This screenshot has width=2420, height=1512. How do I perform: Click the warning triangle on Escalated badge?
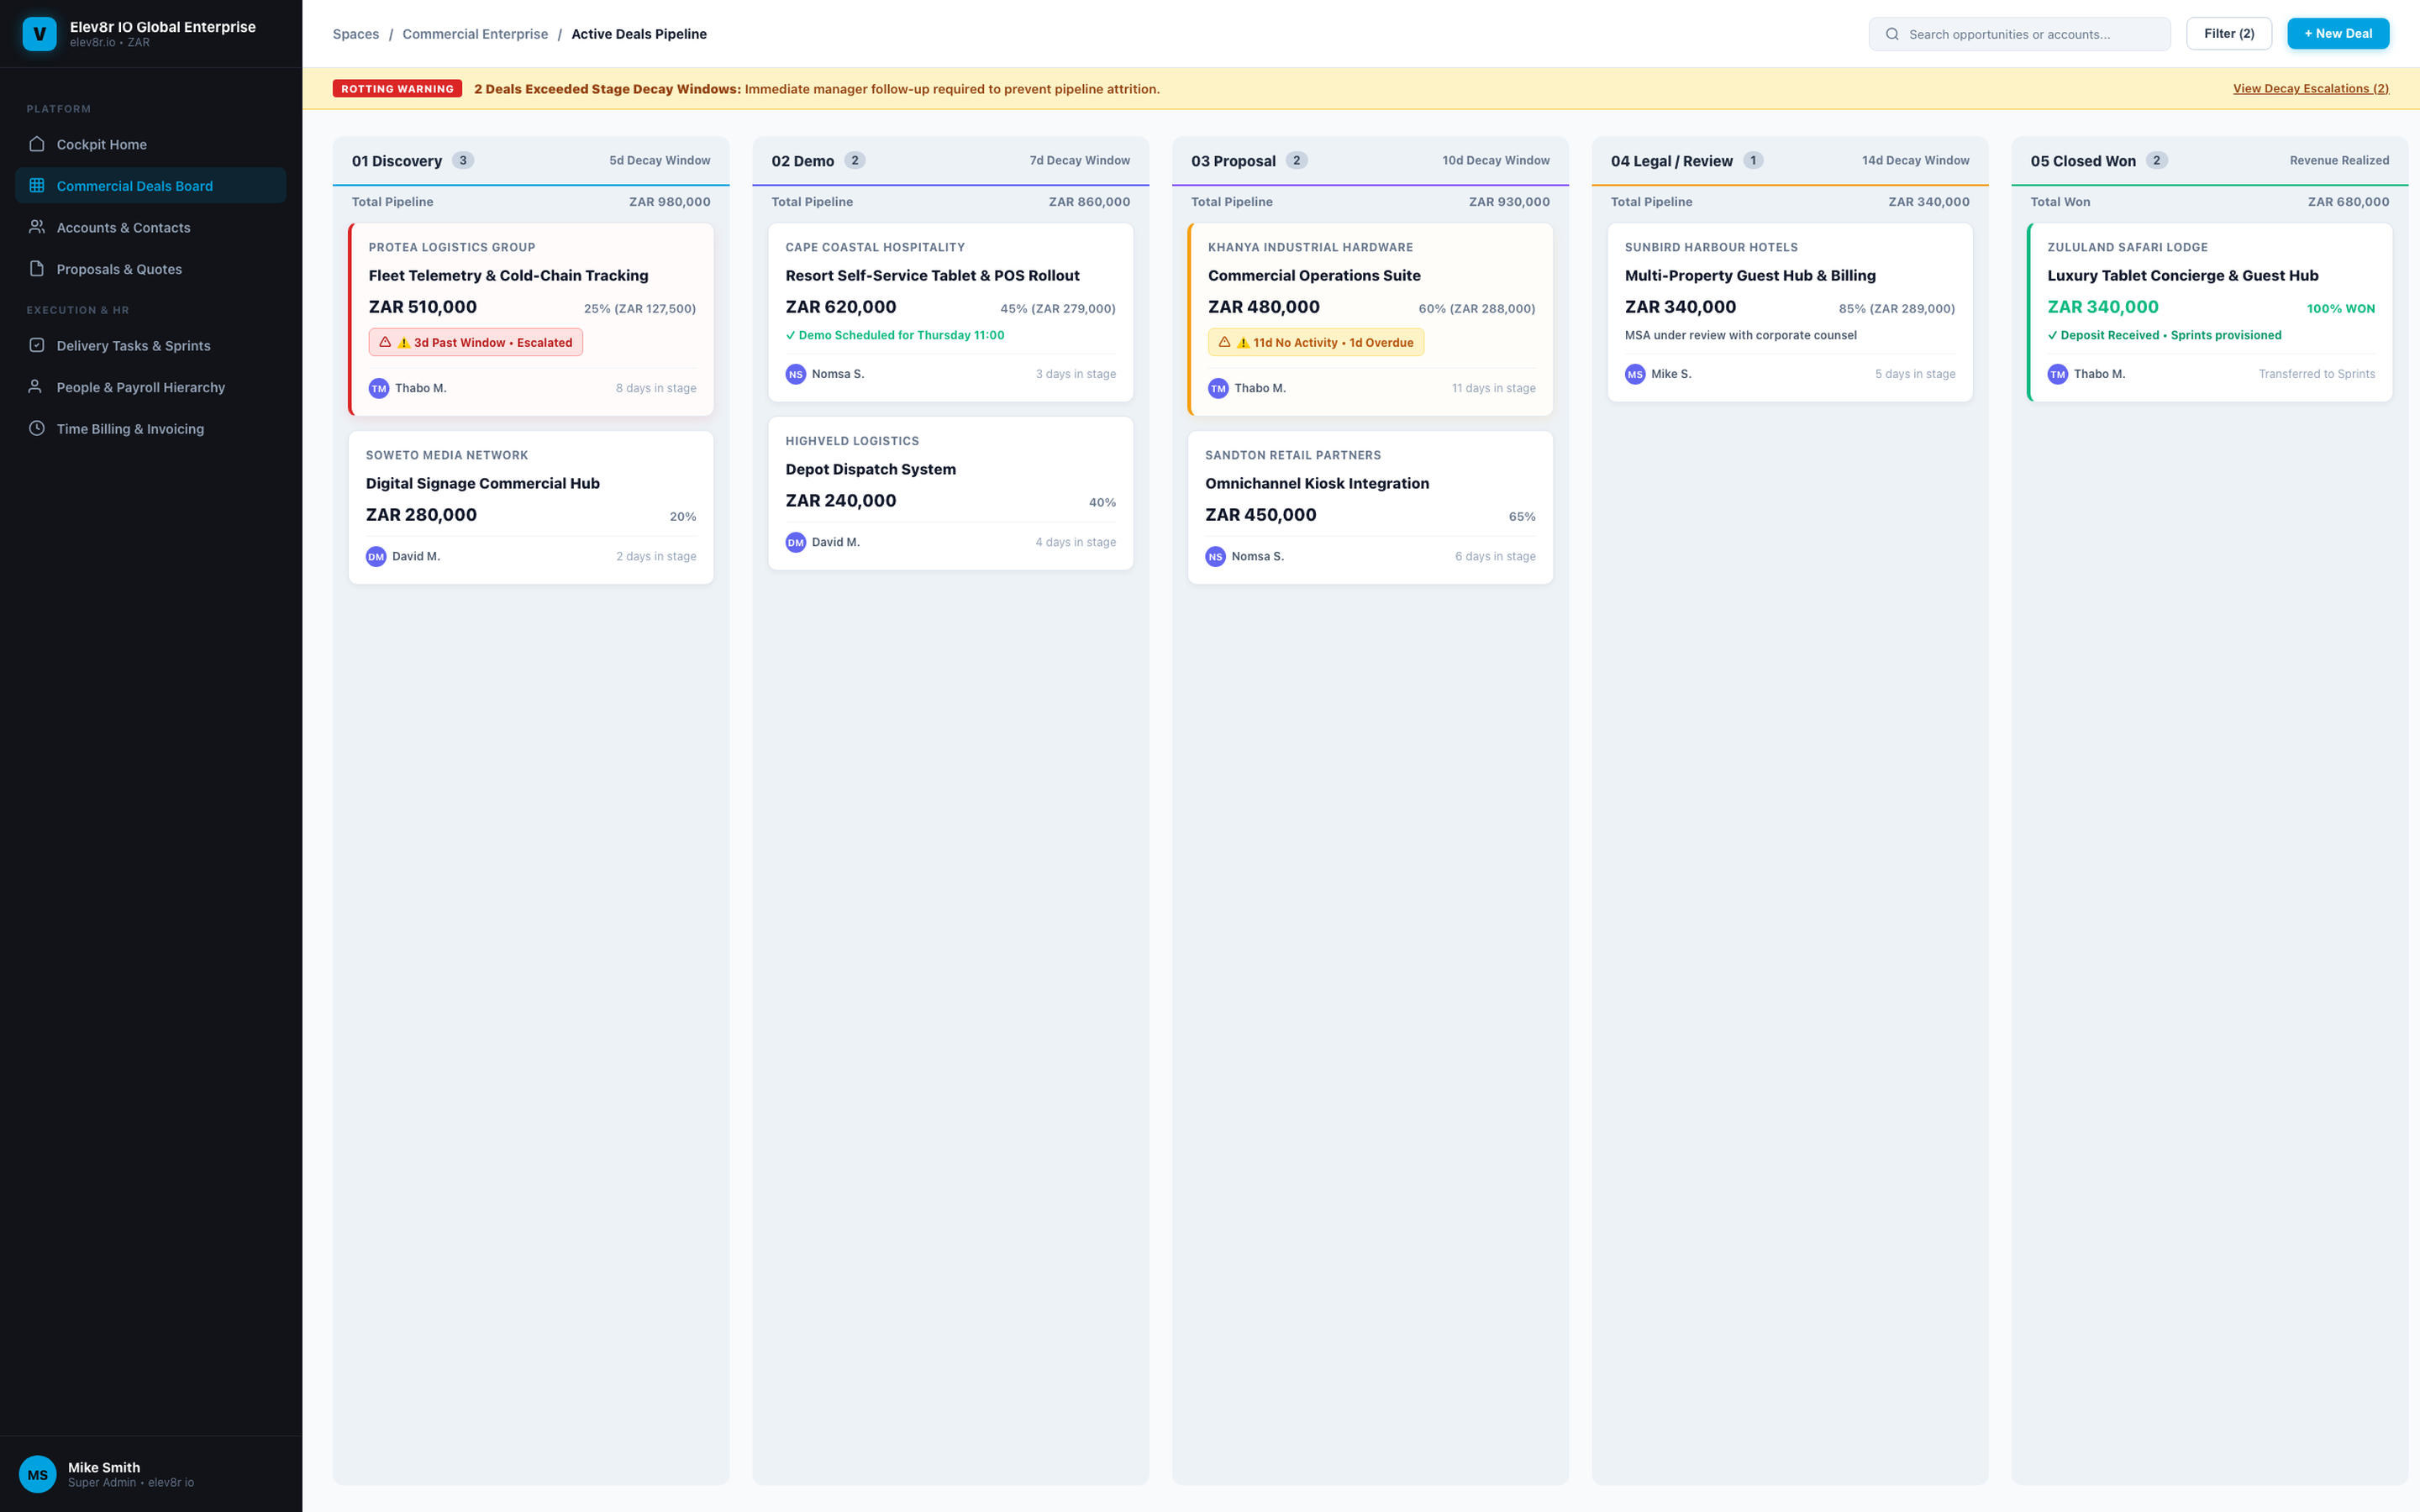pos(385,342)
